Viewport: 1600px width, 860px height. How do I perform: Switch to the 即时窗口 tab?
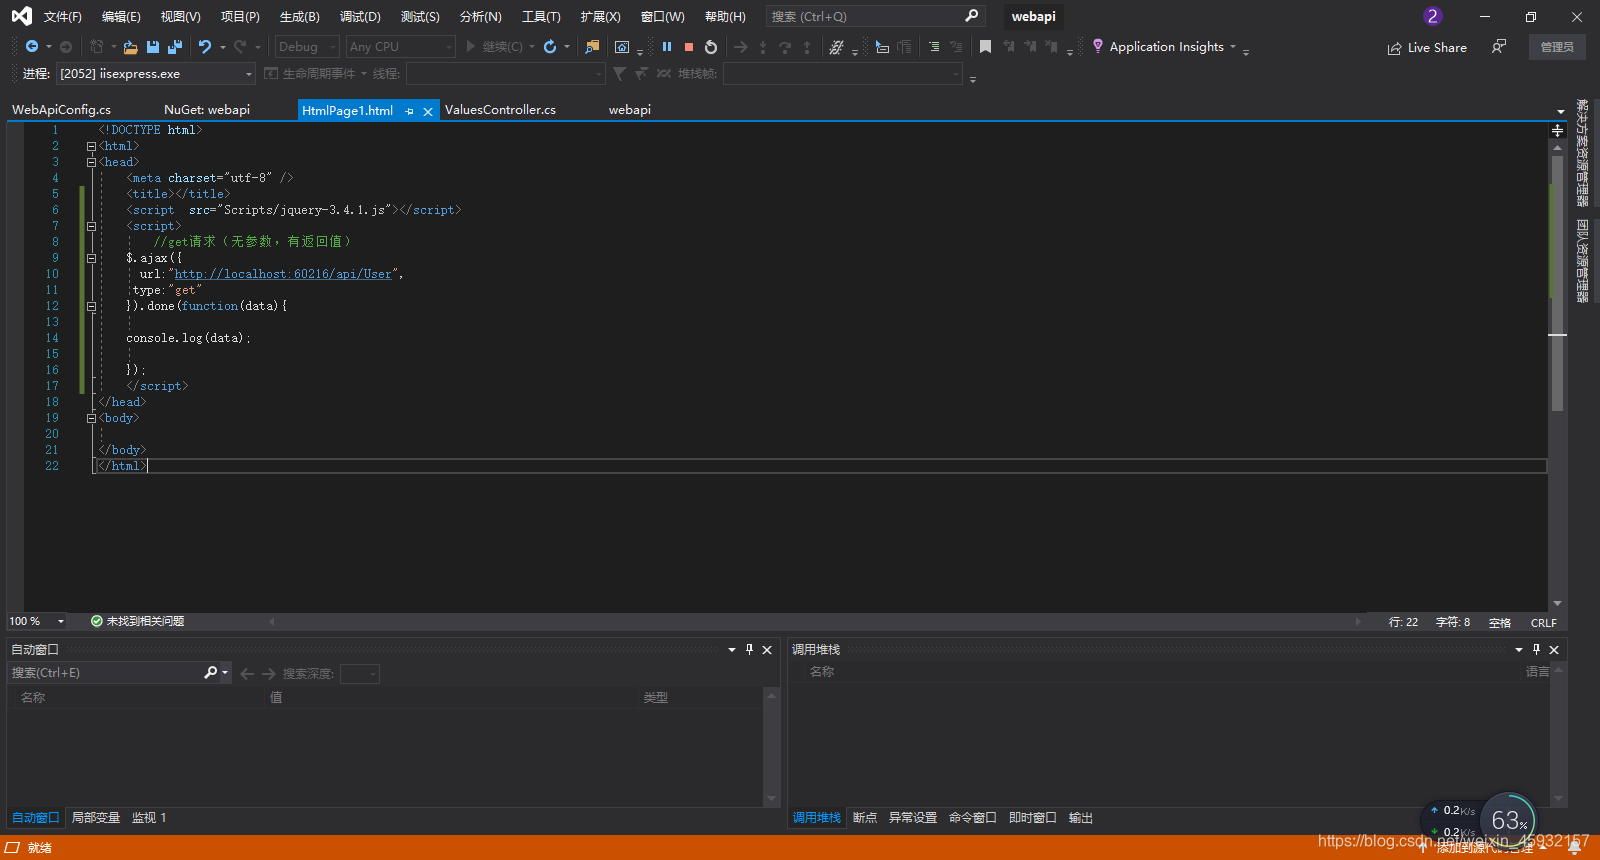pyautogui.click(x=1032, y=818)
